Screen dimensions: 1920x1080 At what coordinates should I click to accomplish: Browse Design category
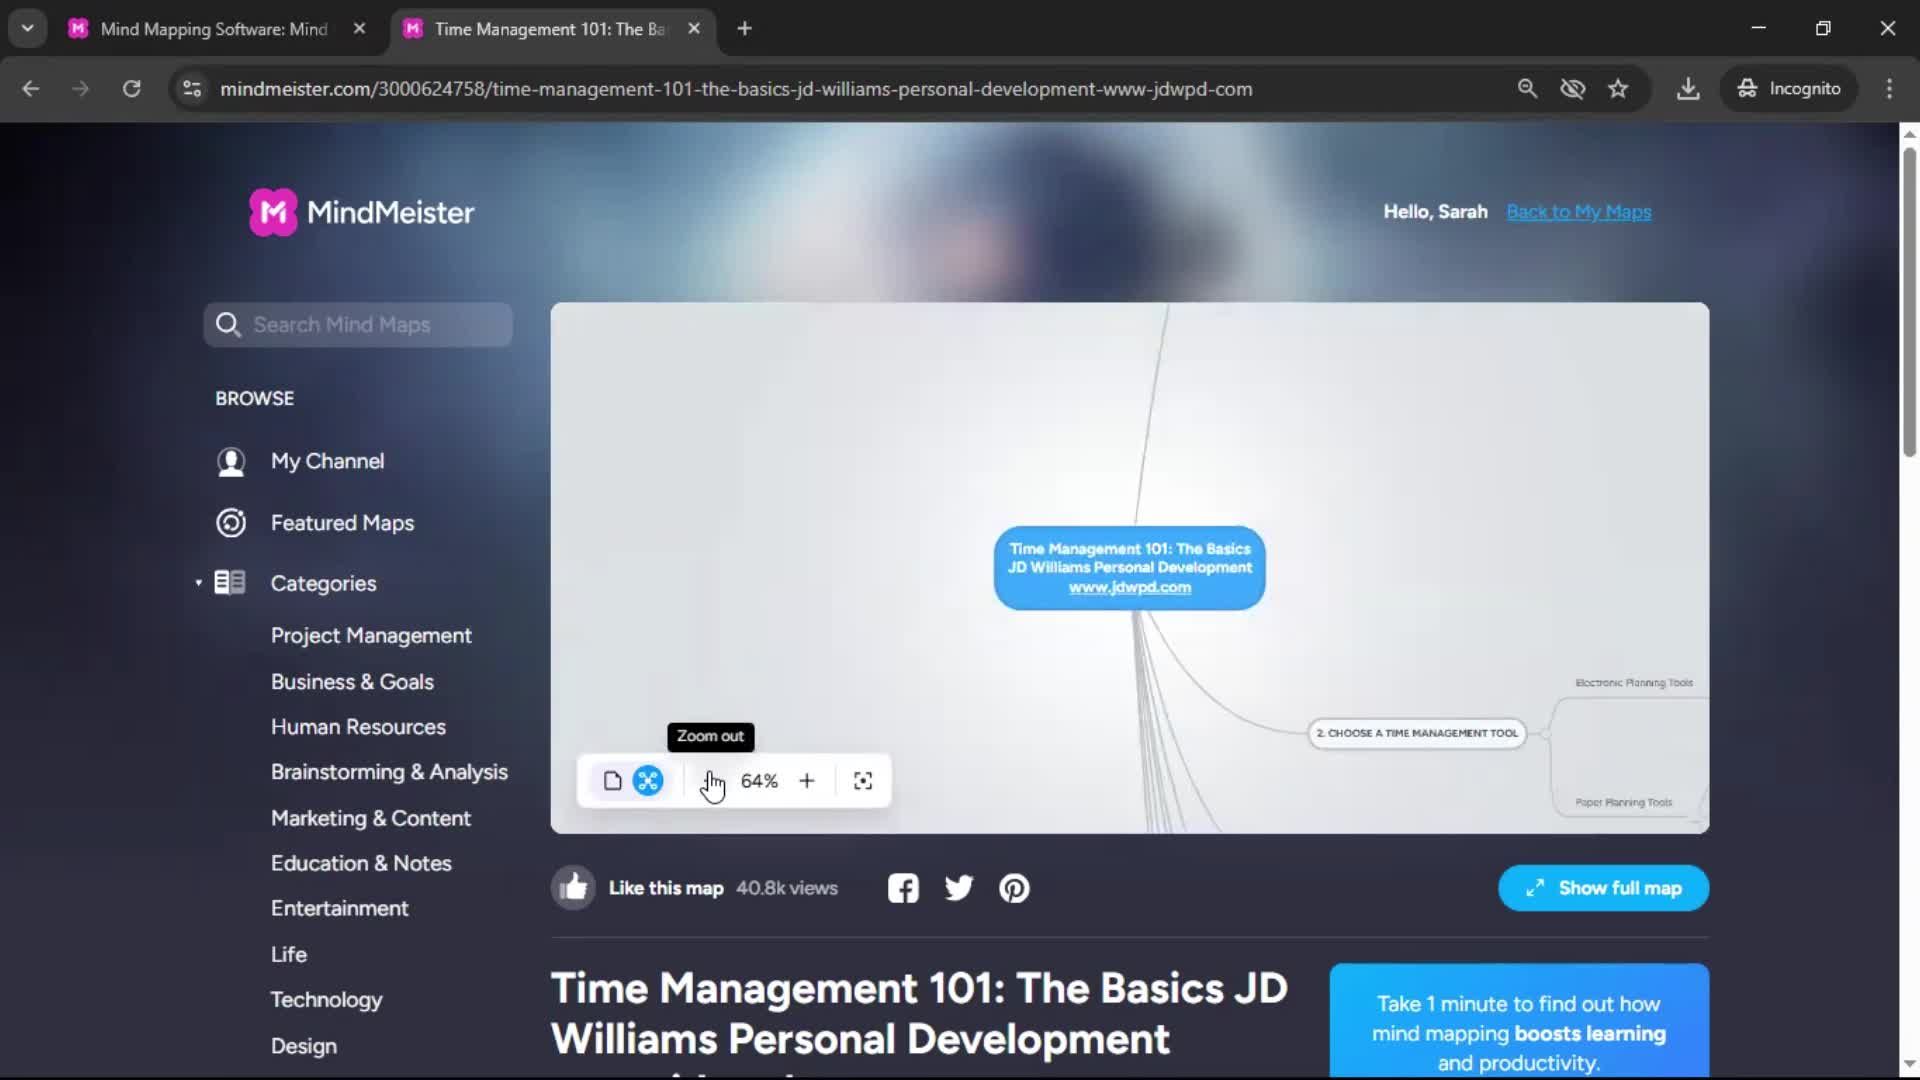(303, 1046)
